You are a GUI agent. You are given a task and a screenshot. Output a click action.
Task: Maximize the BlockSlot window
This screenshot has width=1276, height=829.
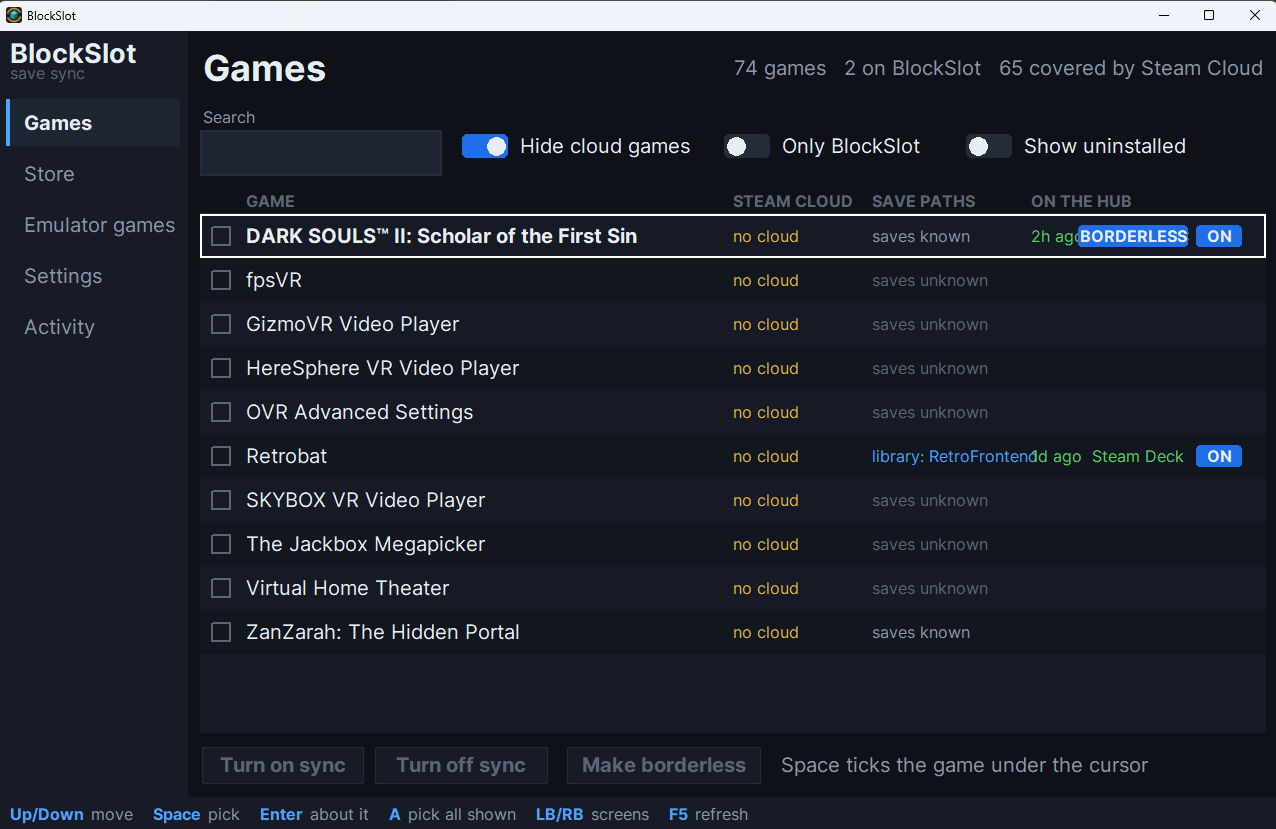pyautogui.click(x=1209, y=15)
